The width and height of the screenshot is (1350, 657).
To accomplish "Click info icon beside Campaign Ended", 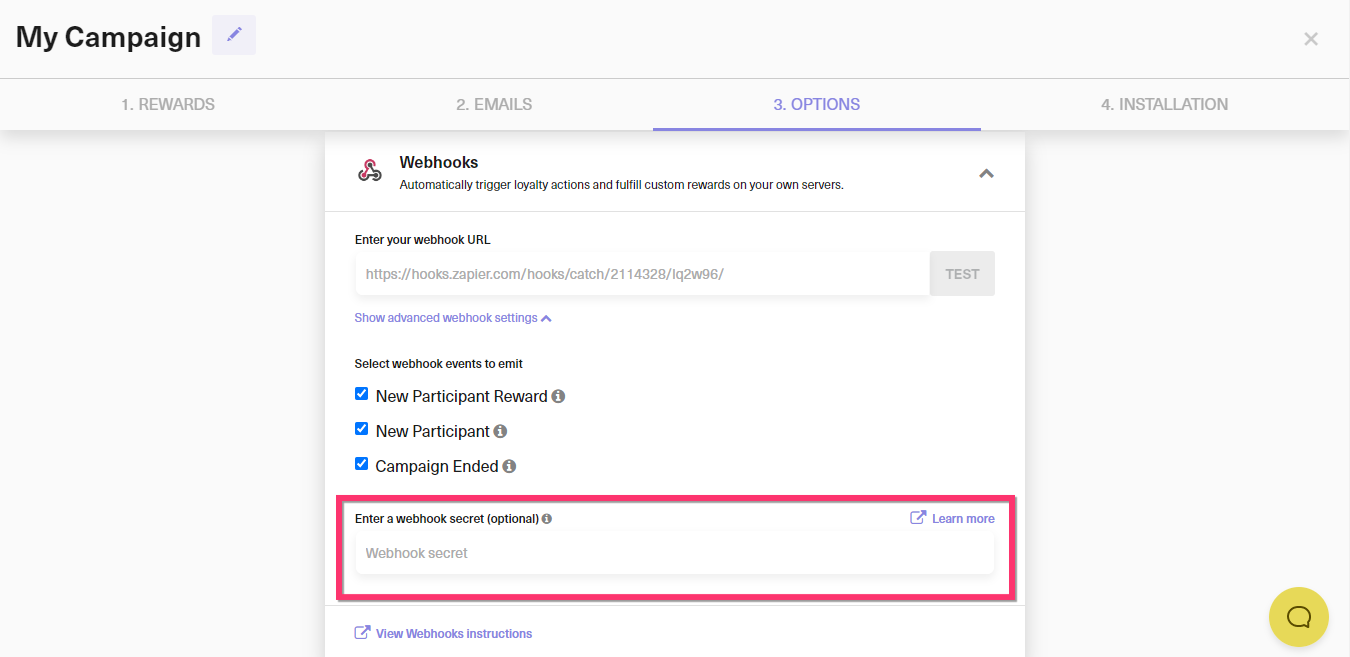I will pyautogui.click(x=509, y=466).
